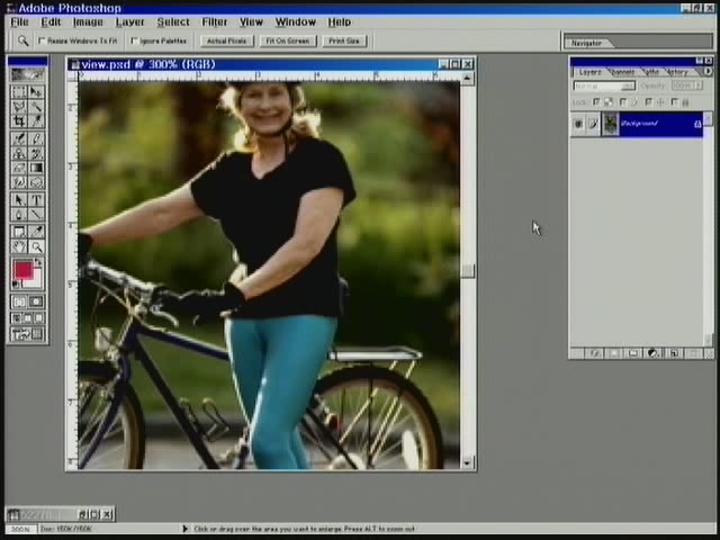
Task: Select the Gradient tool
Action: tap(36, 168)
